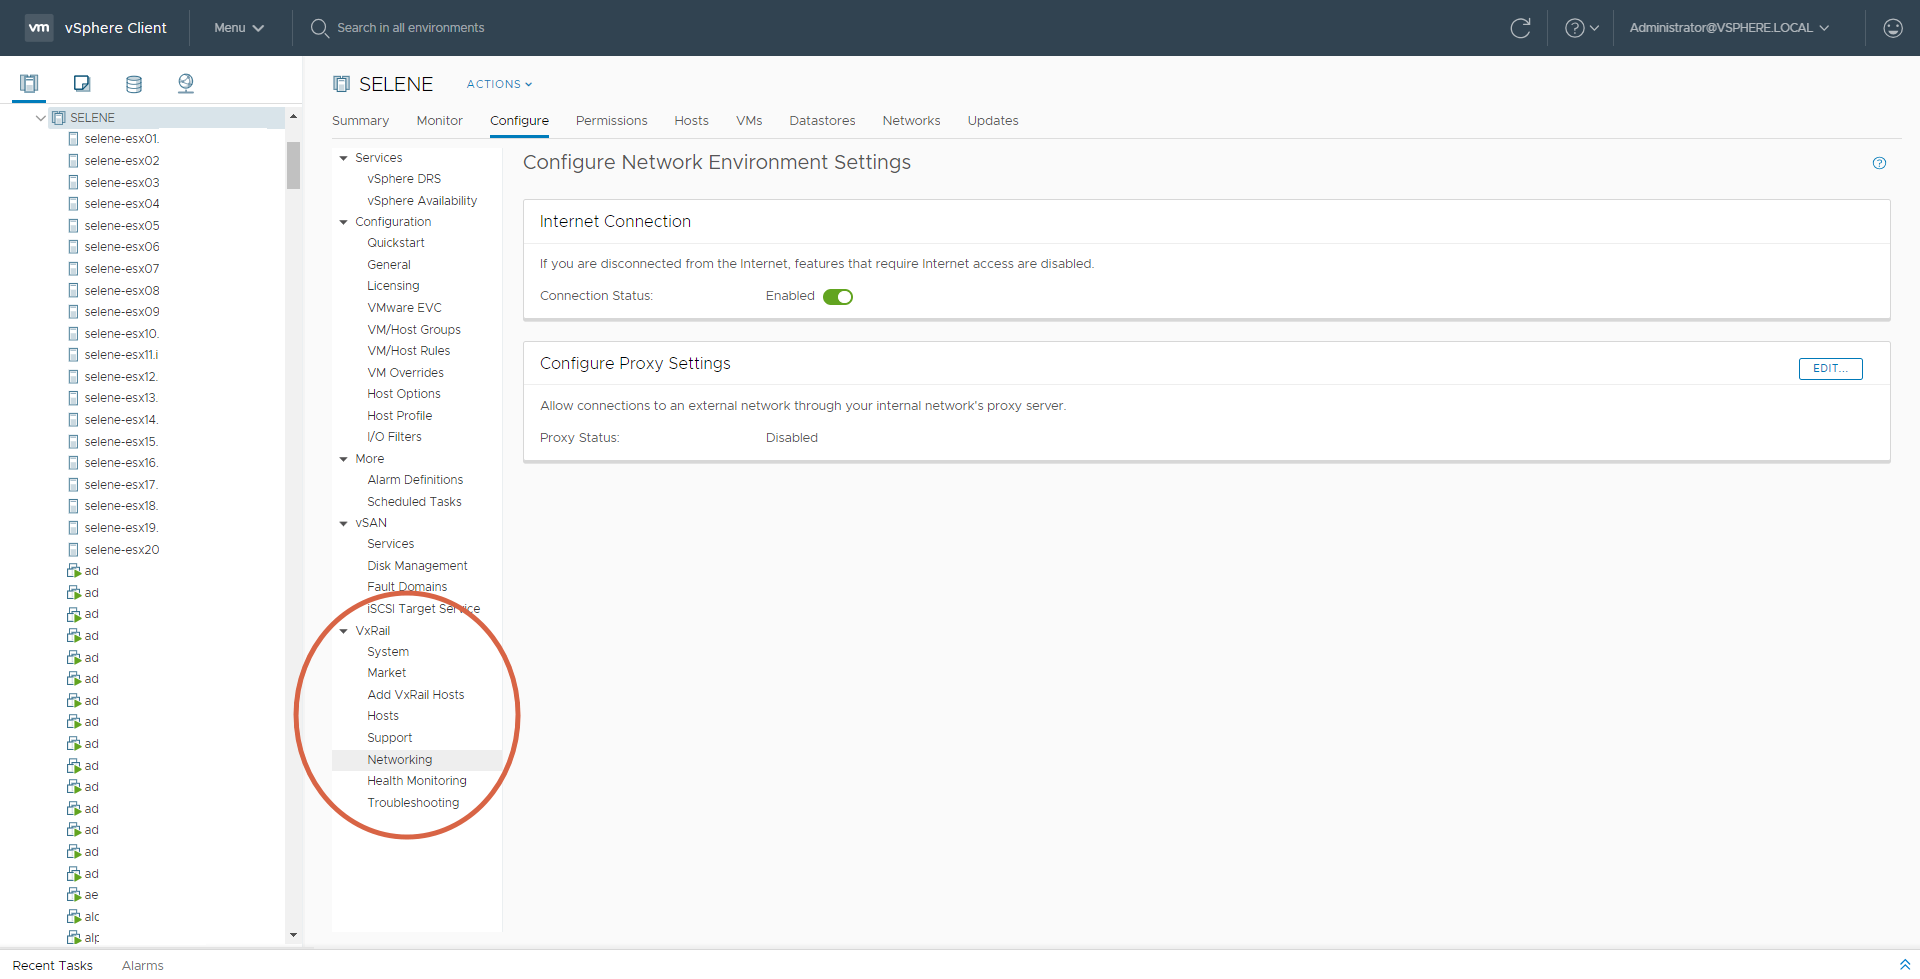The height and width of the screenshot is (979, 1920).
Task: Collapse the SELENE cluster tree node
Action: click(40, 118)
